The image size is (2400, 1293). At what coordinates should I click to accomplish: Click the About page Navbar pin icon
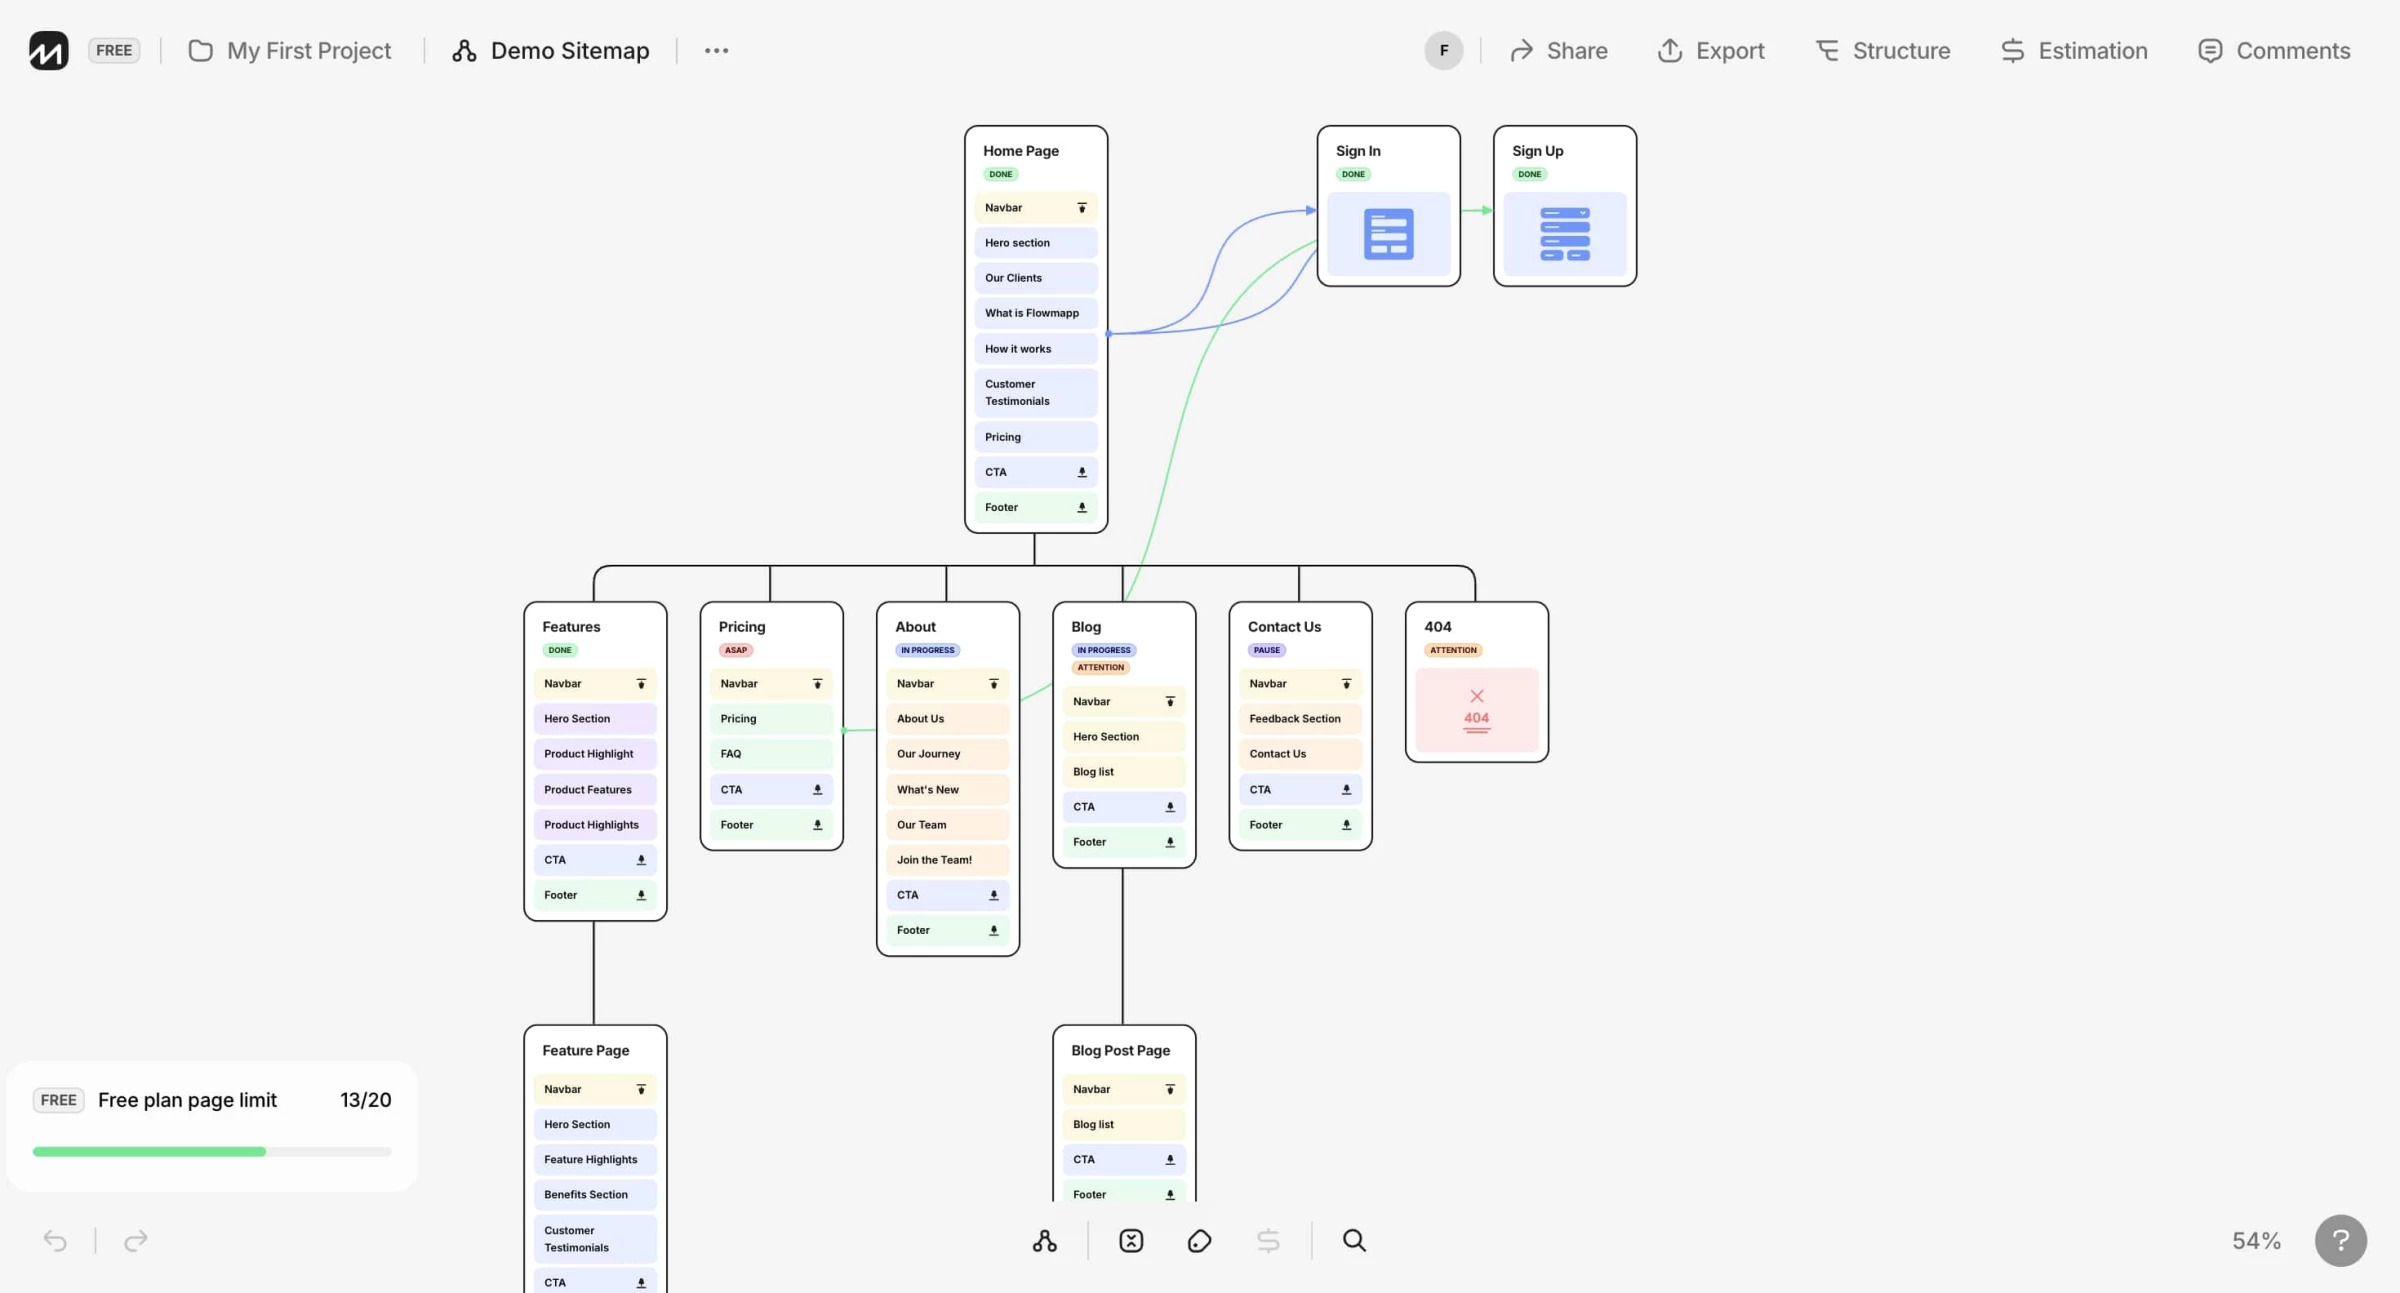pos(993,684)
